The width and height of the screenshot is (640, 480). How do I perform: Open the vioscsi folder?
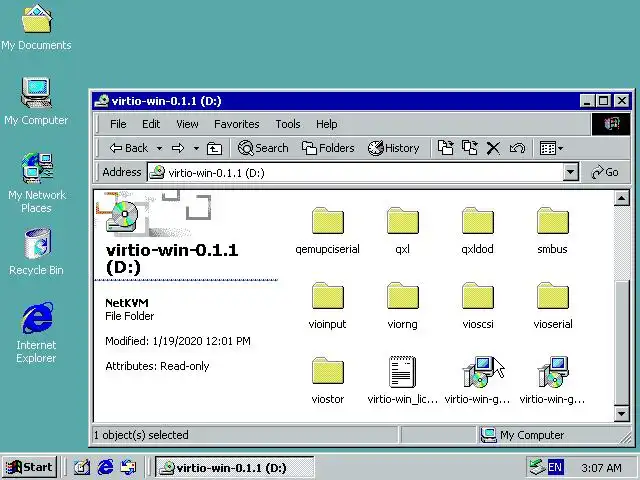(478, 306)
